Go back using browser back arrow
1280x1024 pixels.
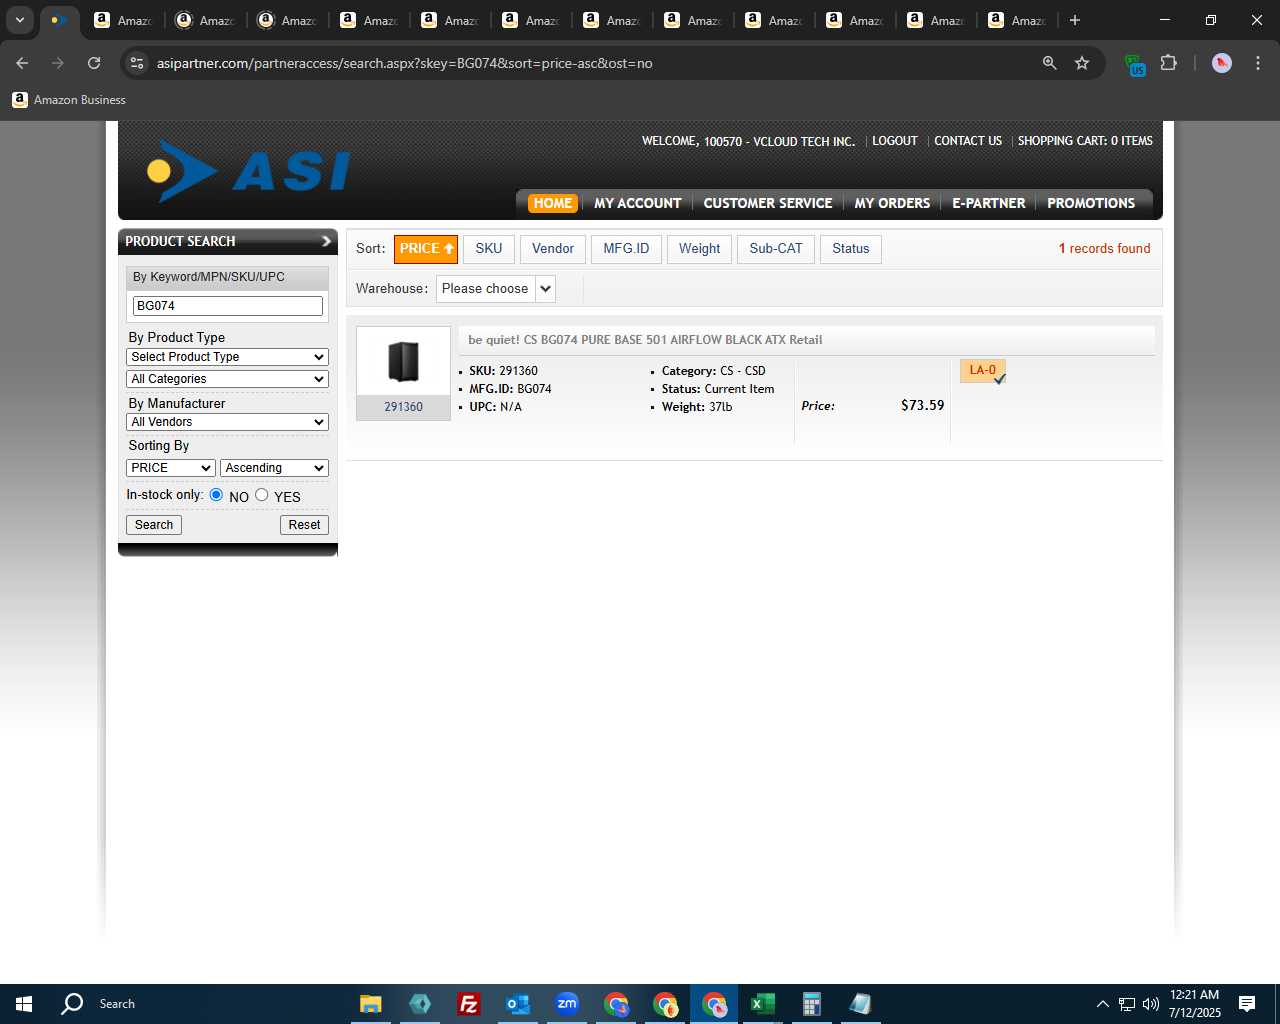[22, 63]
